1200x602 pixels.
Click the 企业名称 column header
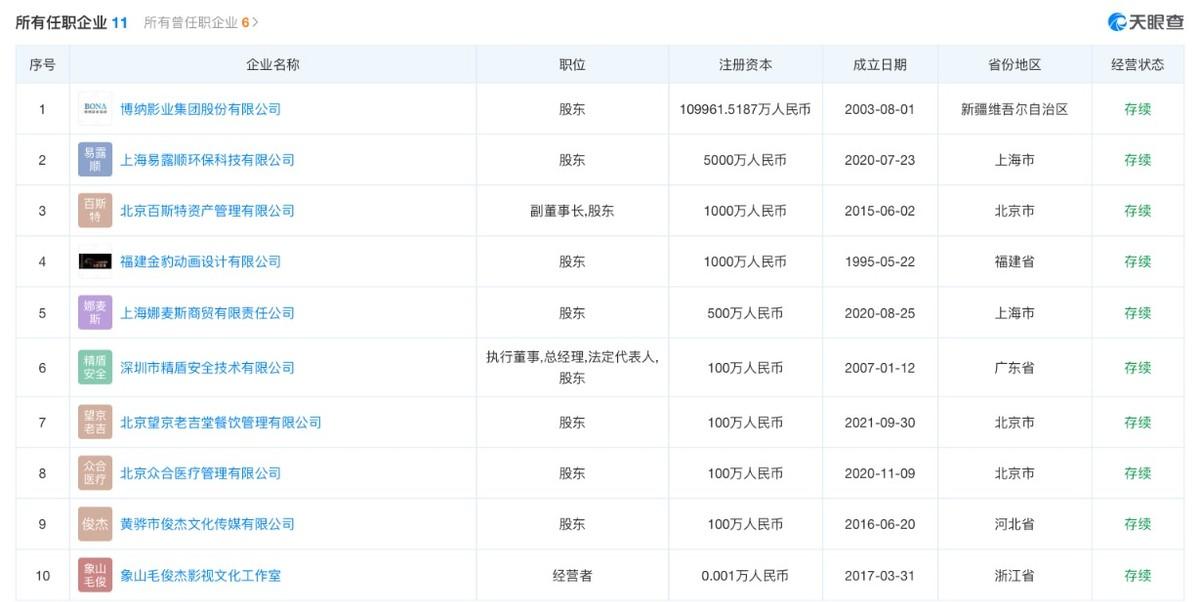coord(273,64)
